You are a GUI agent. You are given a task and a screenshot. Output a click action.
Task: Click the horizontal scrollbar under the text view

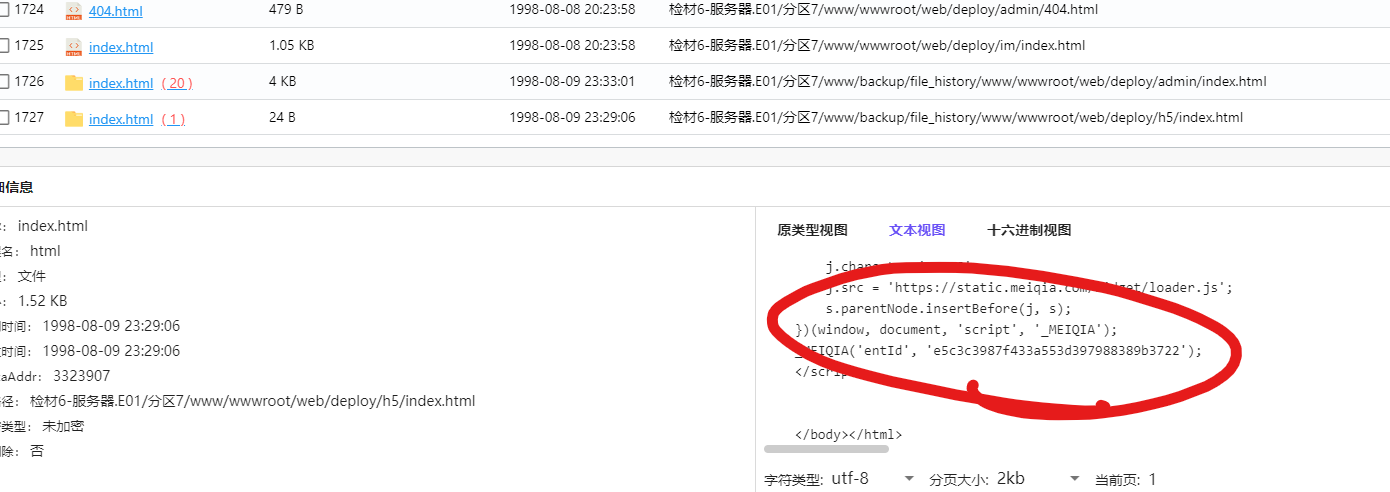click(826, 449)
